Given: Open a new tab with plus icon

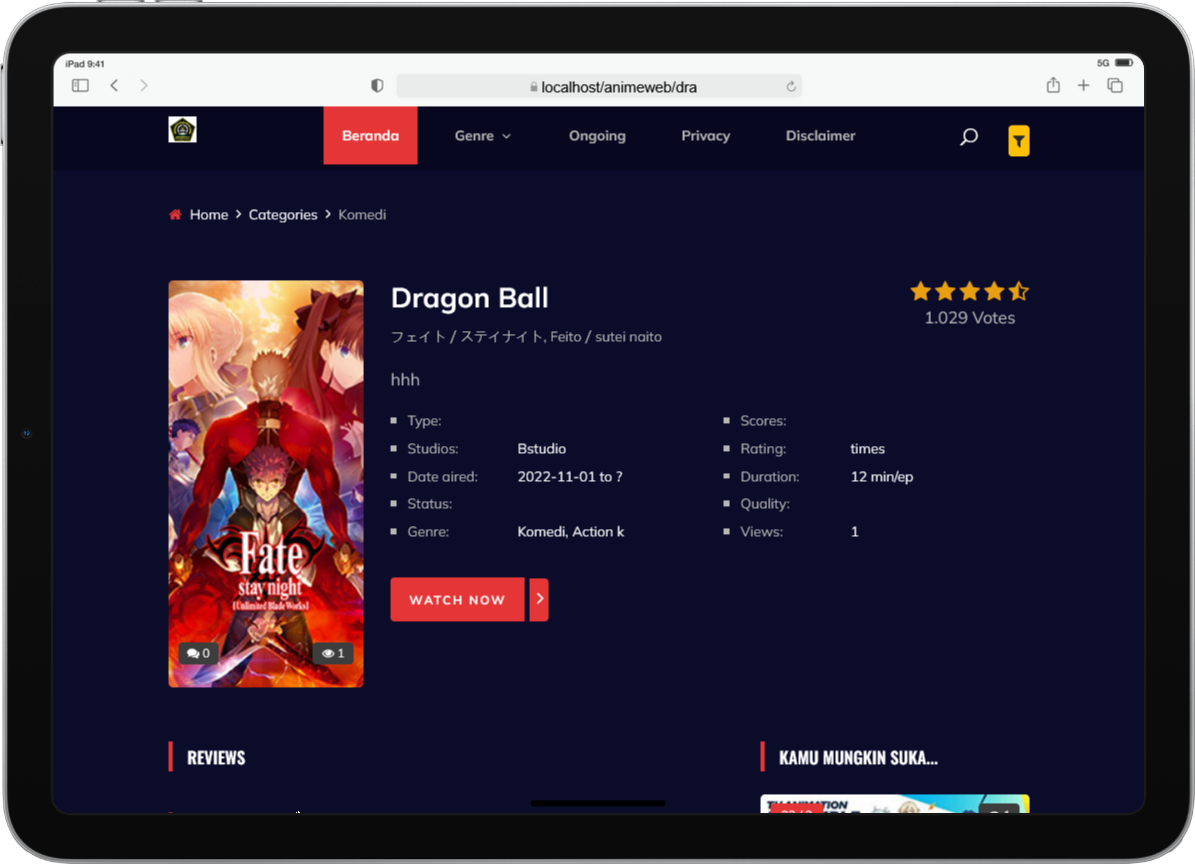Looking at the screenshot, I should click(x=1083, y=86).
